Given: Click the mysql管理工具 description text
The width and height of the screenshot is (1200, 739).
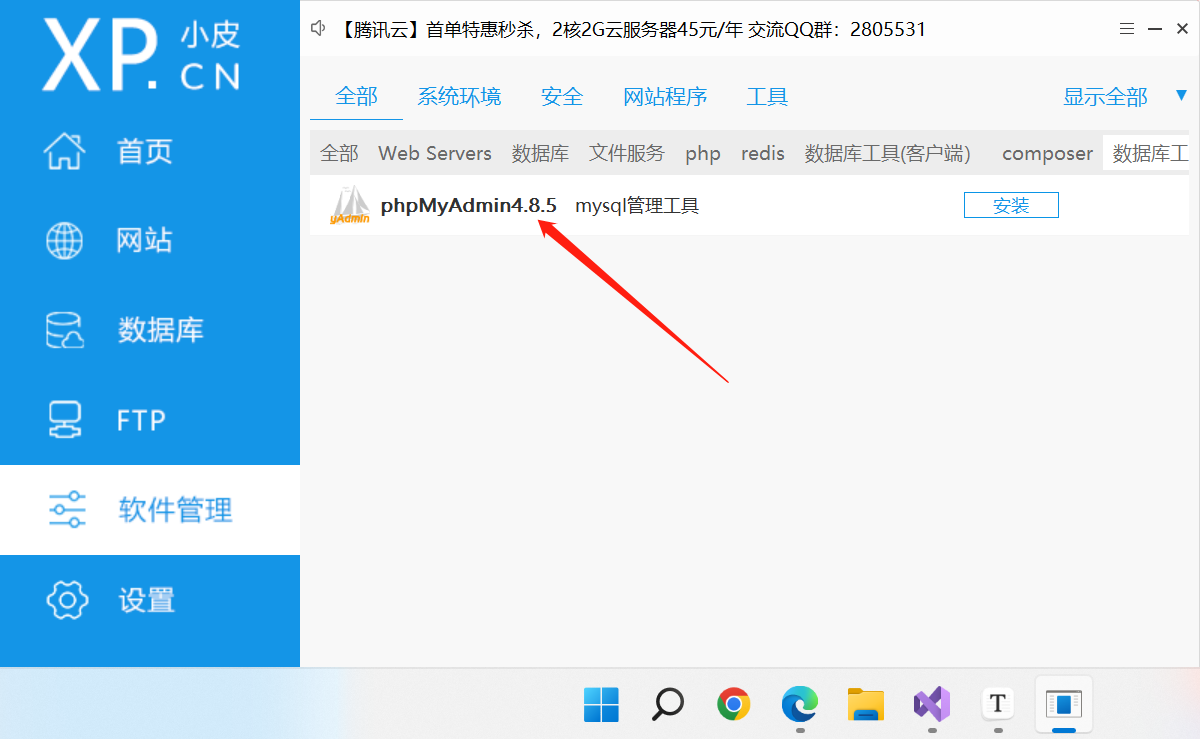Looking at the screenshot, I should [637, 206].
